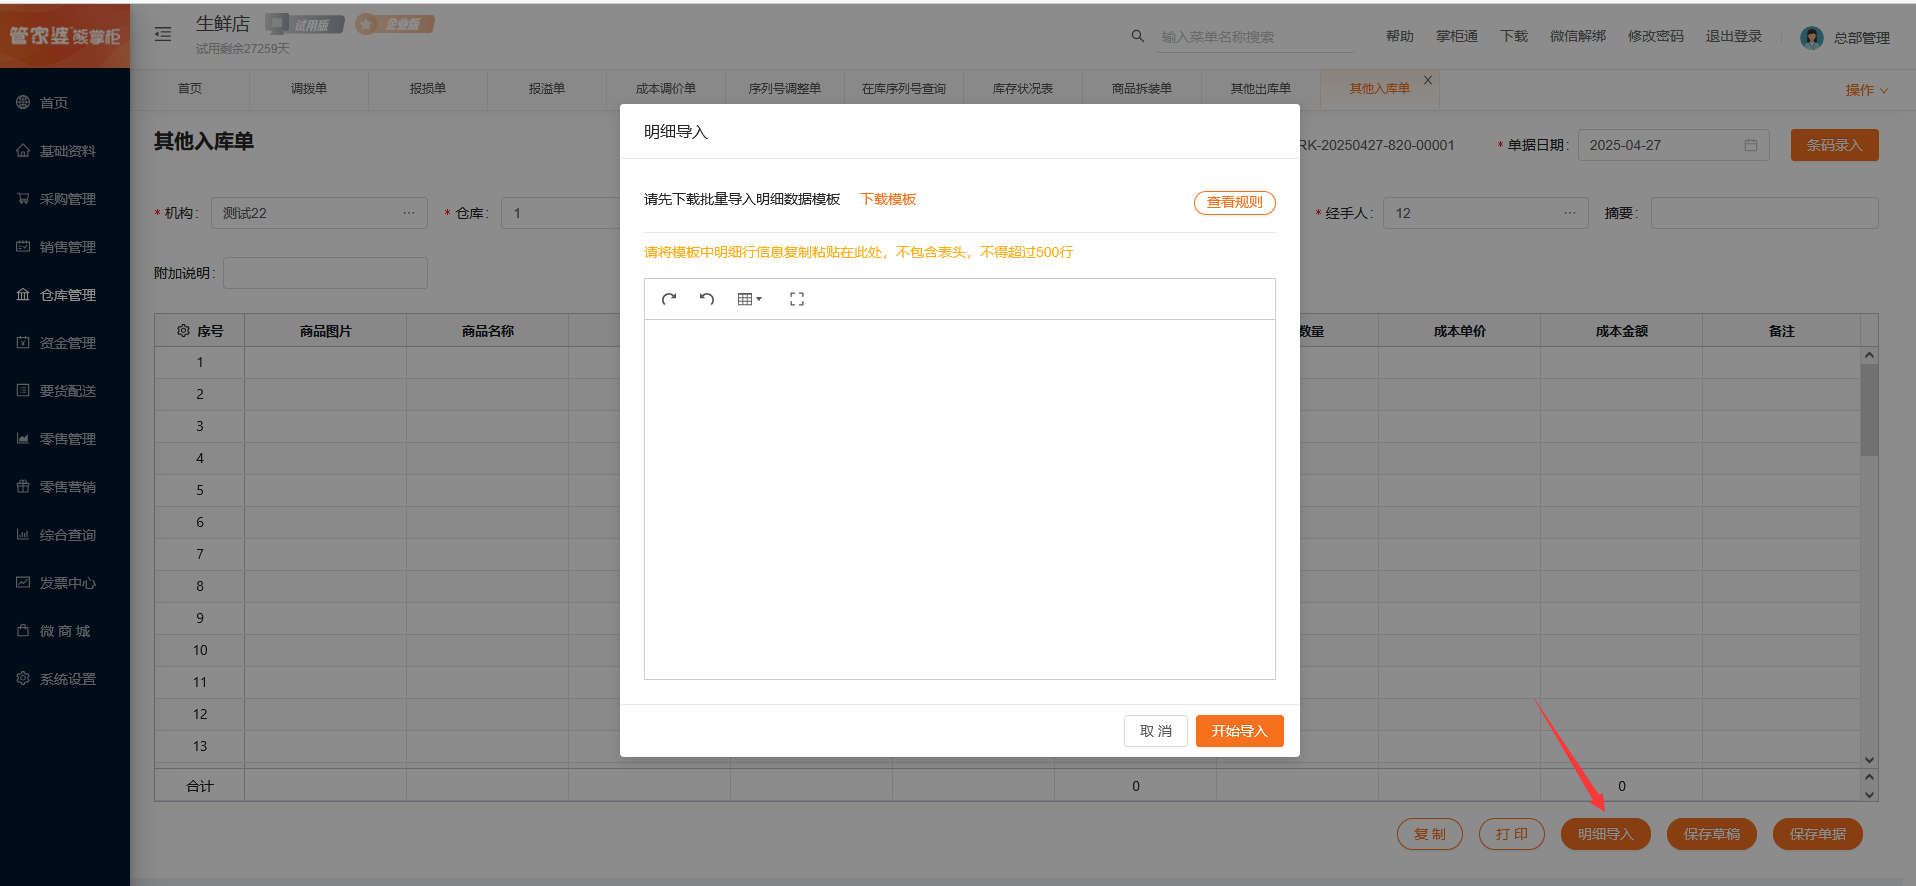The height and width of the screenshot is (886, 1916).
Task: Click the 明细导入 button at bottom
Action: coord(1606,834)
